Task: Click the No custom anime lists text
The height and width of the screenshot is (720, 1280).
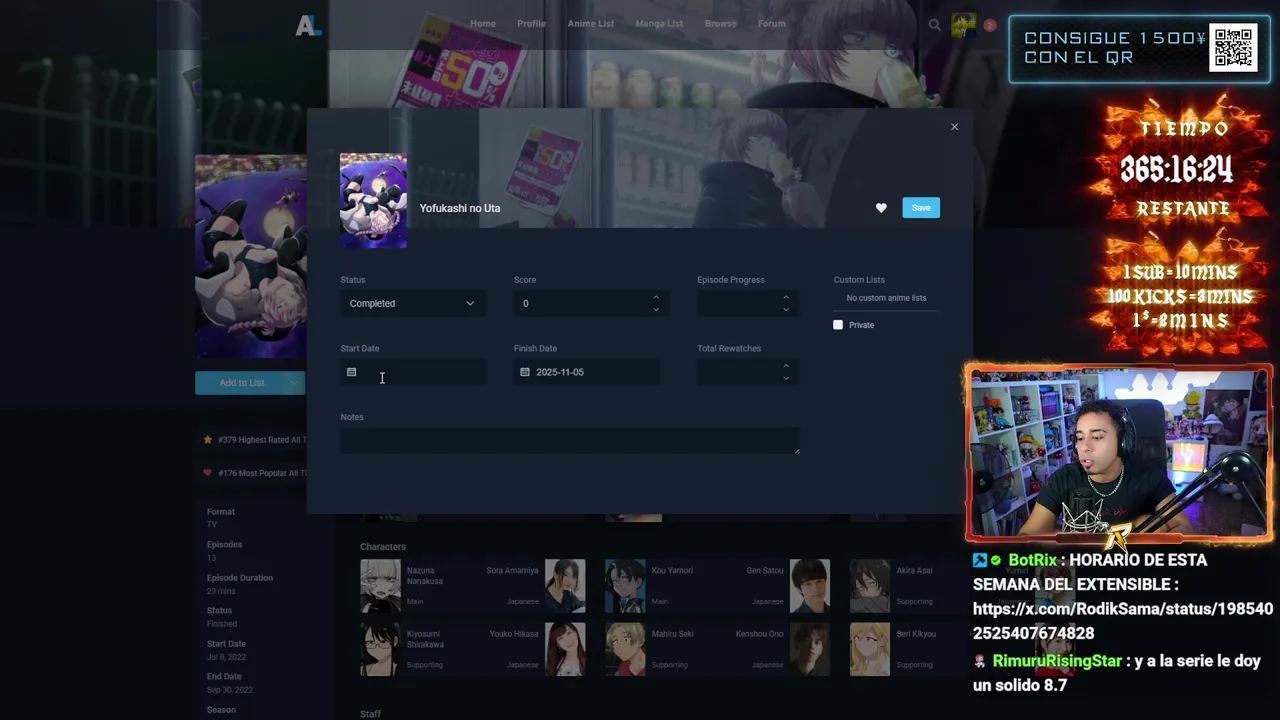Action: [886, 298]
